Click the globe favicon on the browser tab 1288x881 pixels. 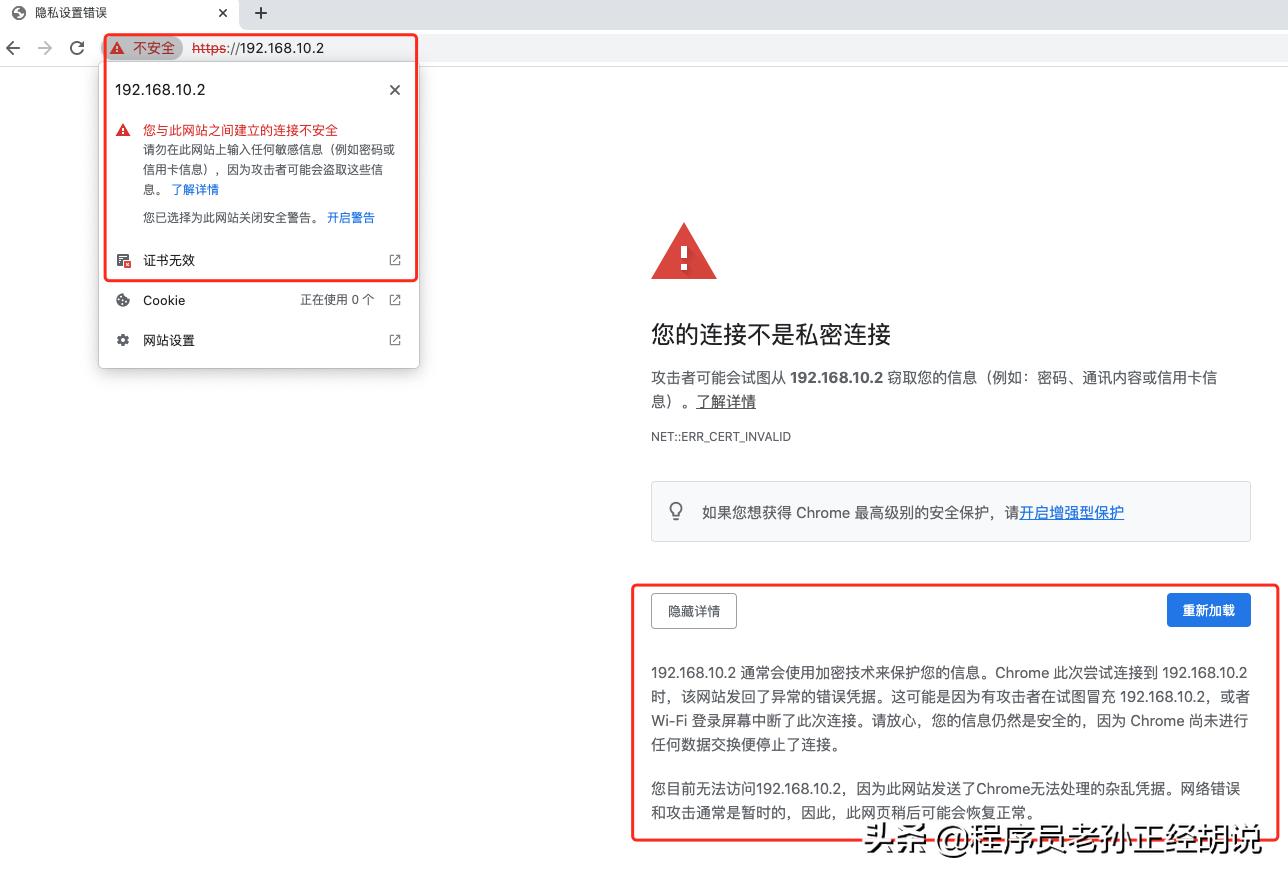click(18, 13)
